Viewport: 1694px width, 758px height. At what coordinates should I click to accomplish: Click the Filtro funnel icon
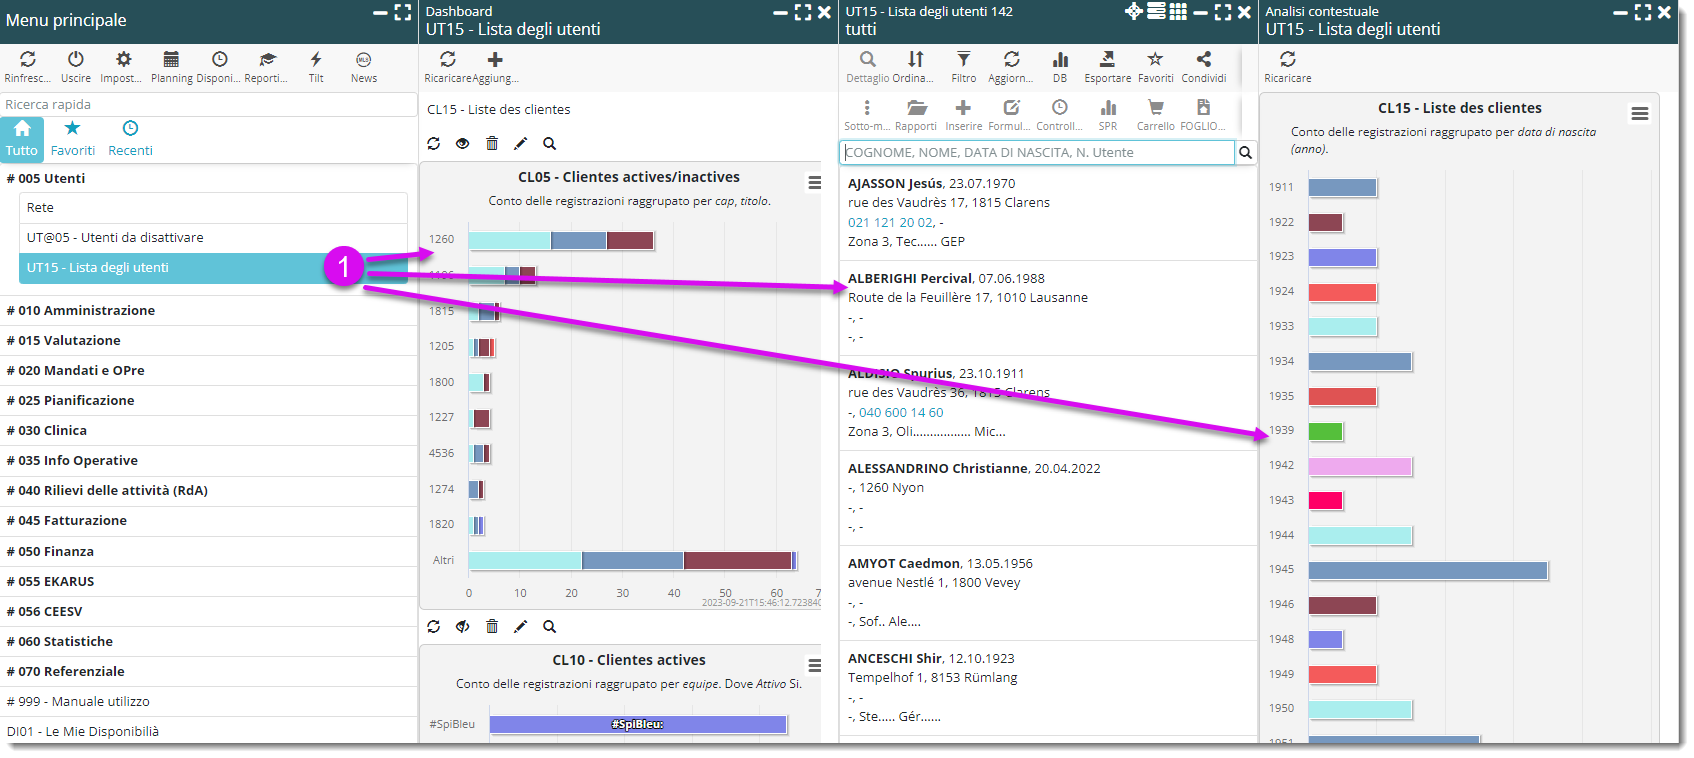tap(963, 60)
